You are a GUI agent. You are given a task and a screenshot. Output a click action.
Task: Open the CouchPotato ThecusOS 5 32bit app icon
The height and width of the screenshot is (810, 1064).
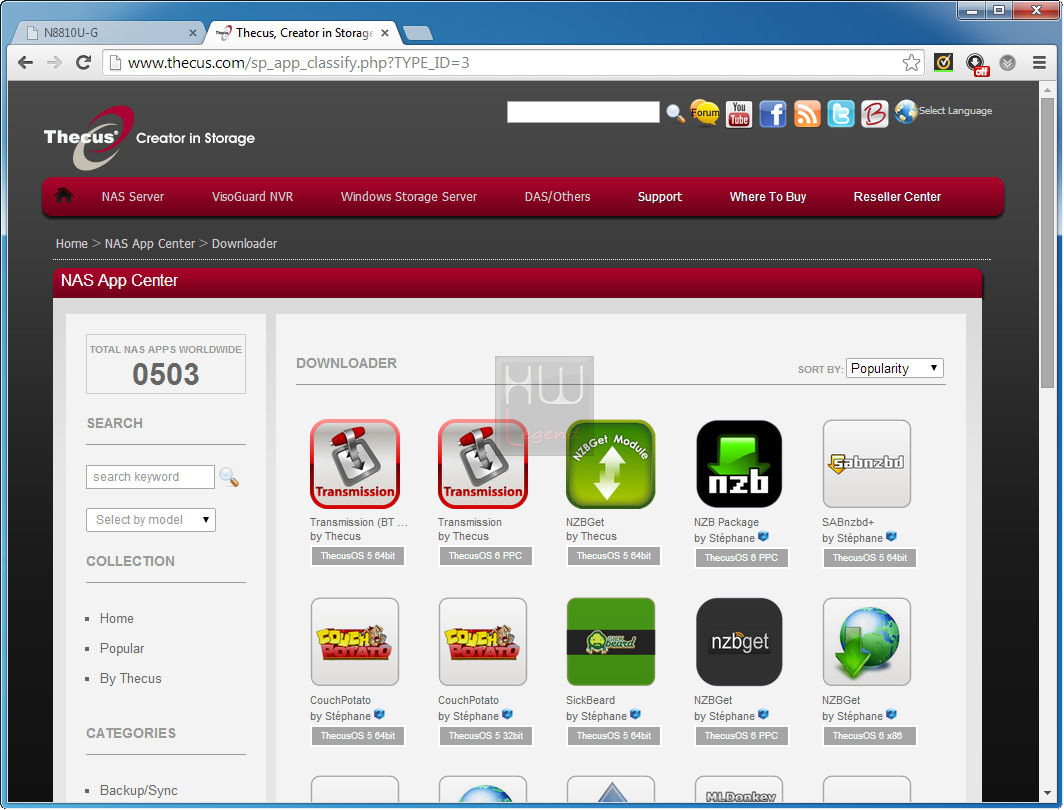482,642
